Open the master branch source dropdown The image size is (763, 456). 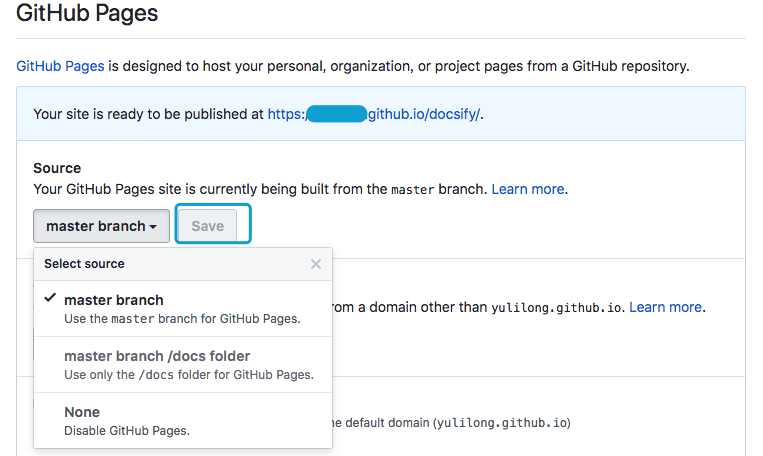click(101, 226)
